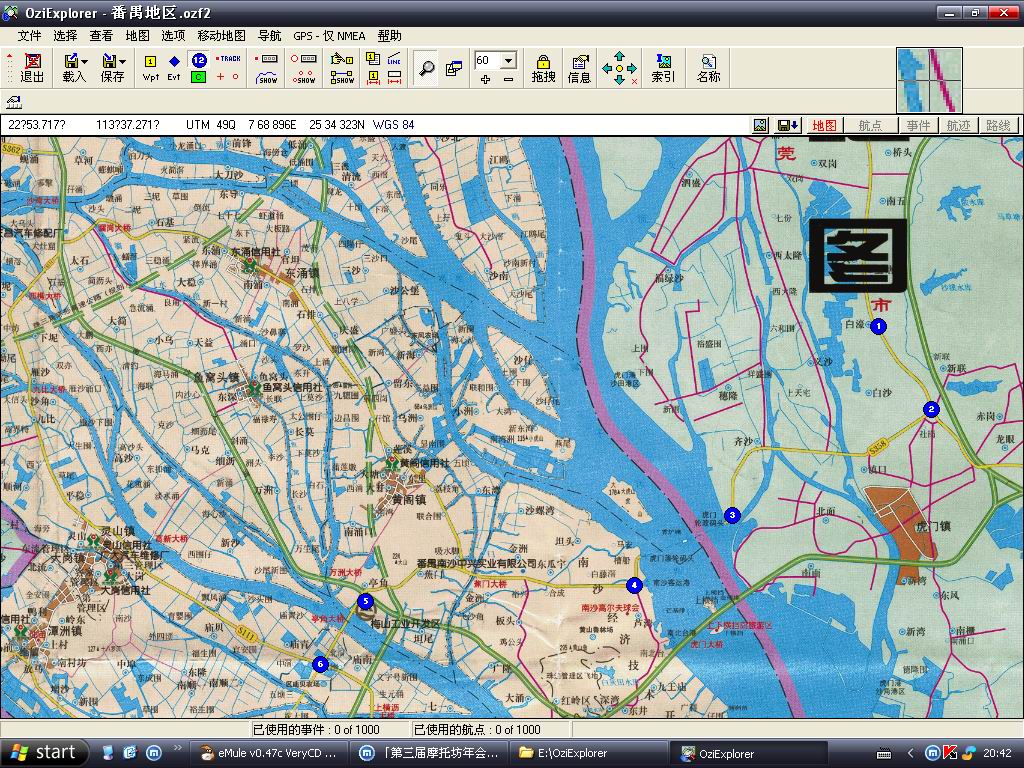1024x768 pixels.
Task: Switch to the 航迹 tracks tab
Action: tap(958, 125)
